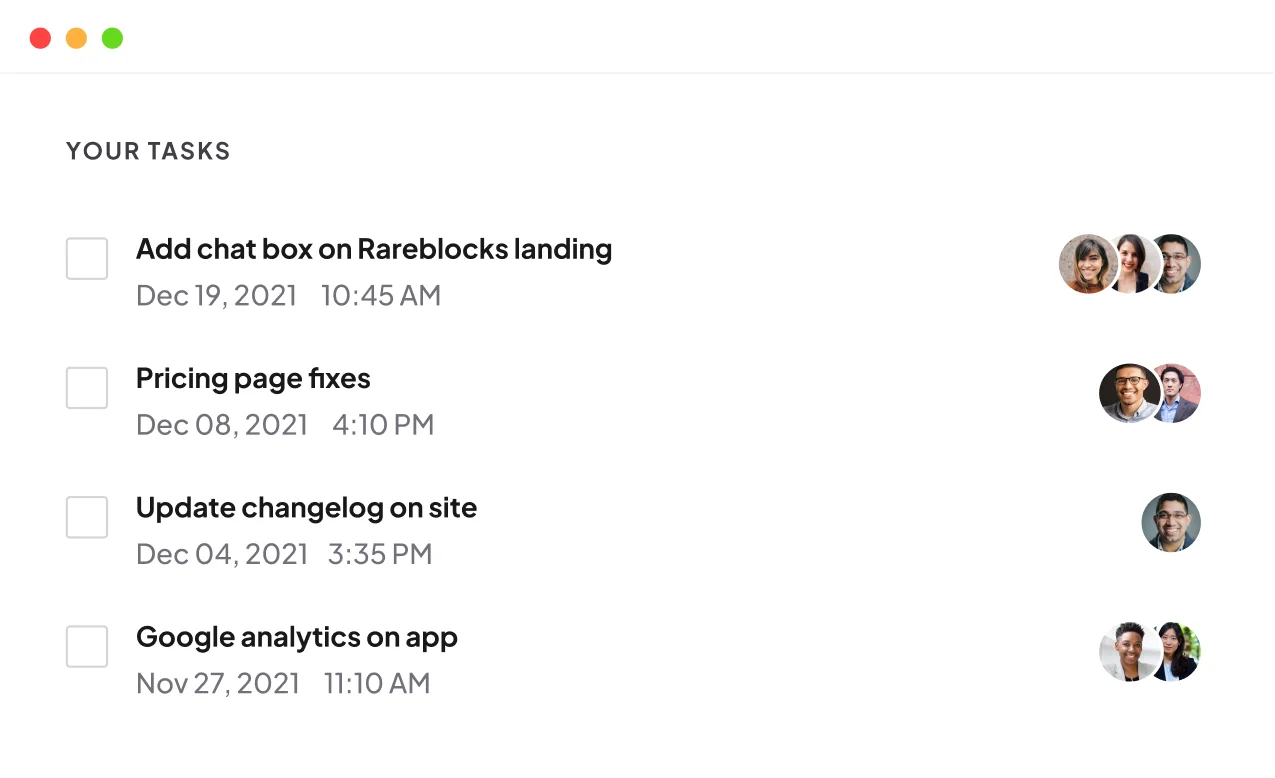Click the Dec 19, 2021 due date
The image size is (1275, 778).
pos(216,296)
